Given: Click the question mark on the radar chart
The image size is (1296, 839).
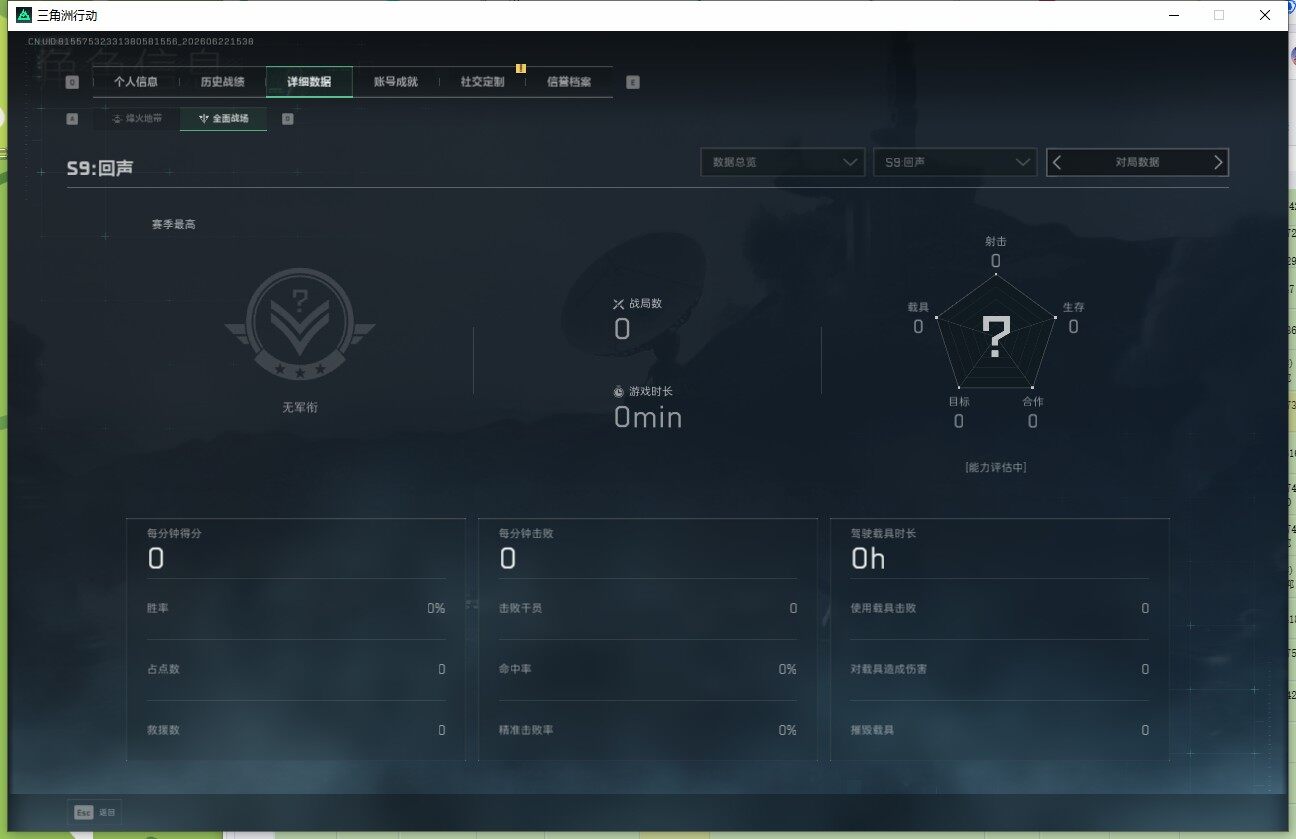Looking at the screenshot, I should (996, 337).
